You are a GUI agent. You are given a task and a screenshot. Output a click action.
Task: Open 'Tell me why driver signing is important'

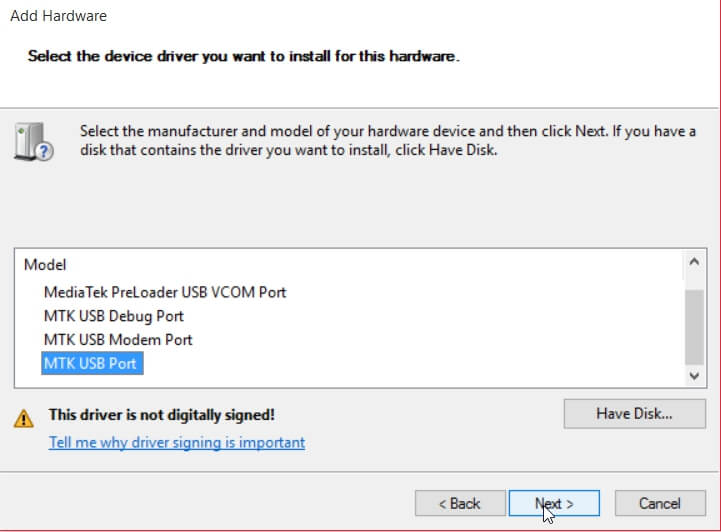coord(177,442)
